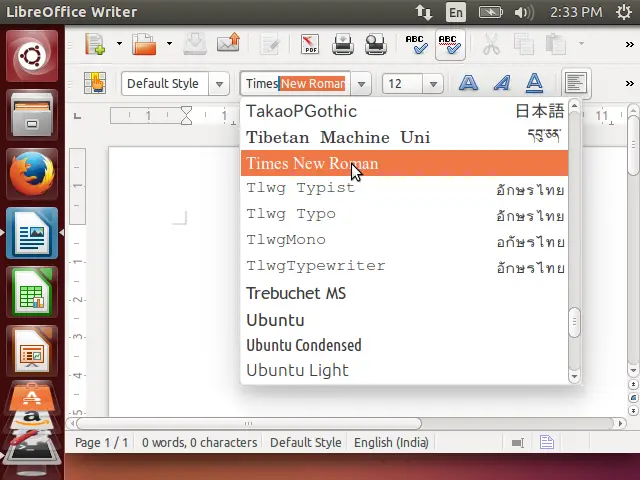This screenshot has height=480, width=640.
Task: Toggle selection mode icon in status bar
Action: click(x=518, y=442)
